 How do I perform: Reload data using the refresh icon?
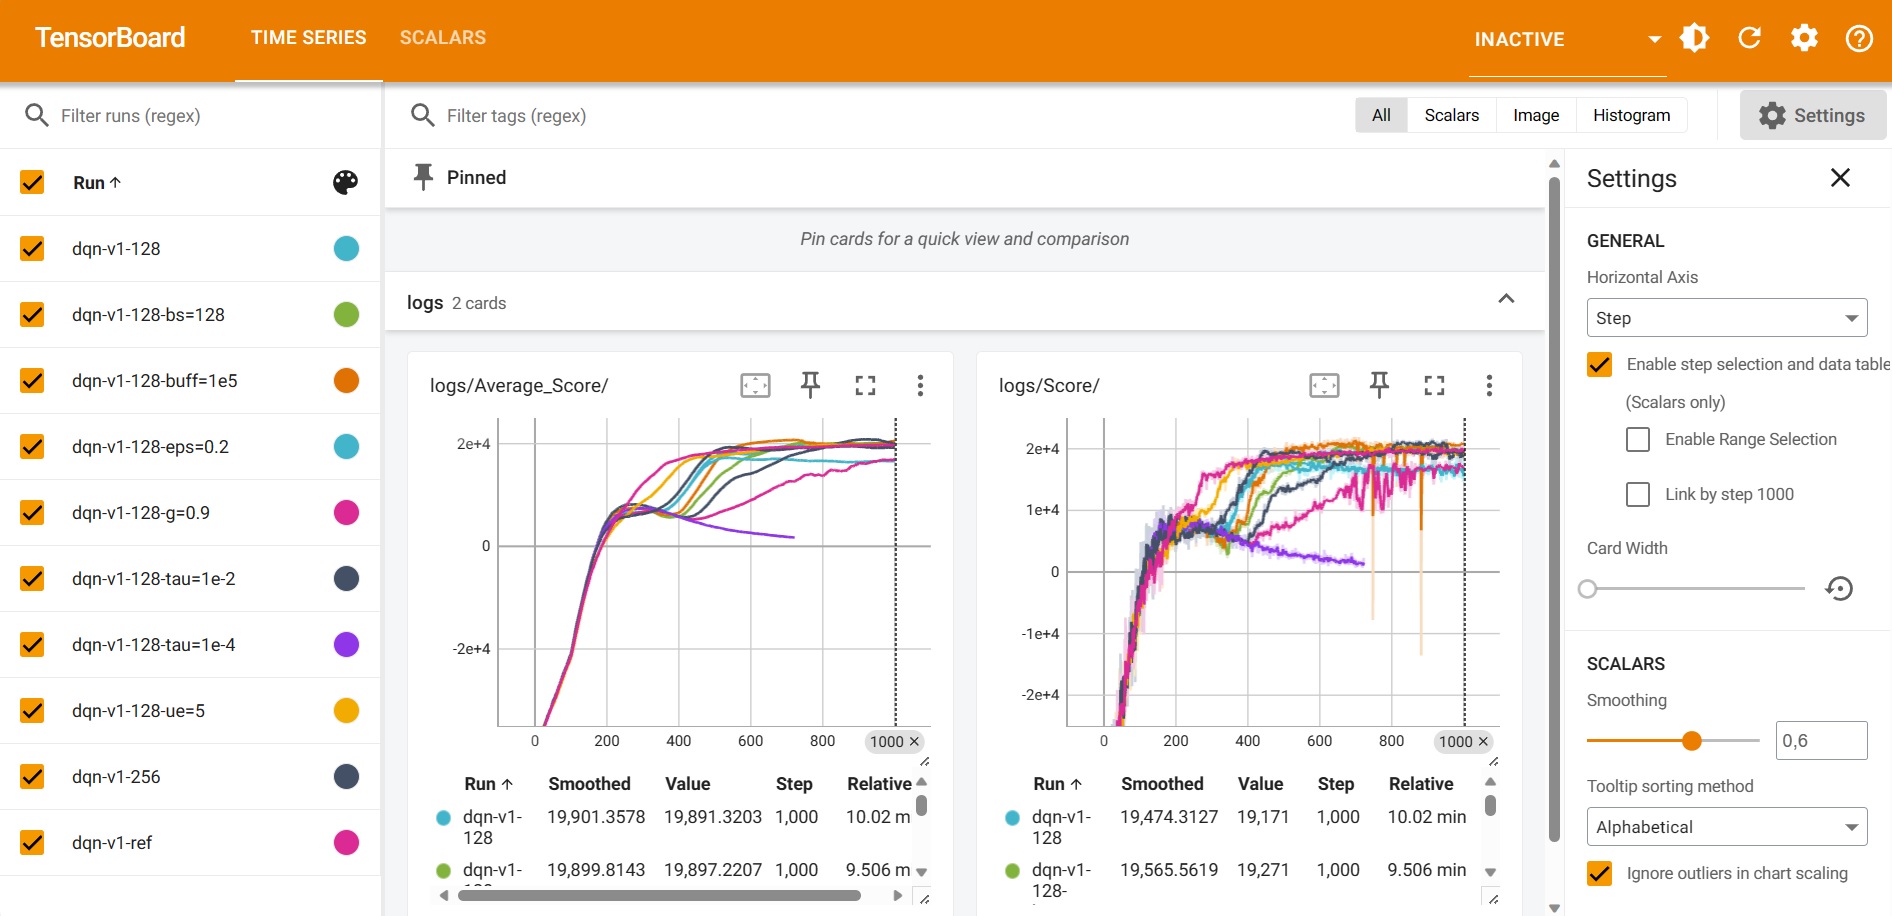click(x=1749, y=38)
